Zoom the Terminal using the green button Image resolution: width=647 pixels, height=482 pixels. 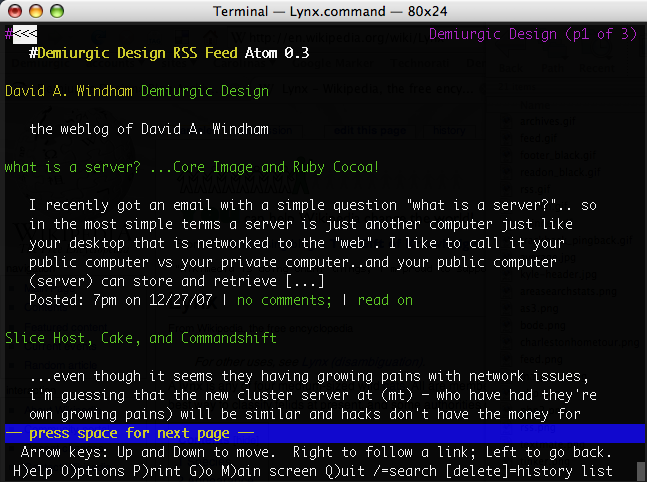click(x=57, y=11)
